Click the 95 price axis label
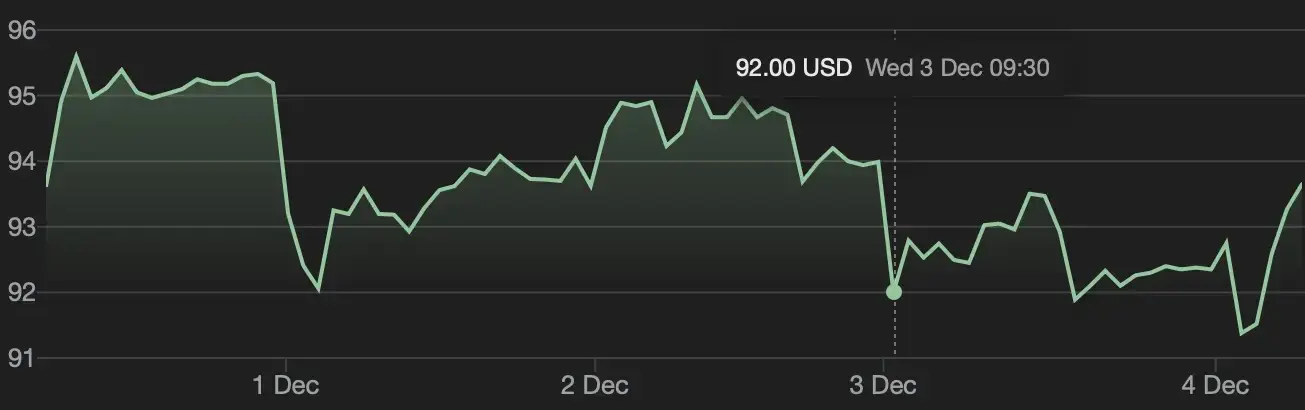This screenshot has height=410, width=1305. (x=22, y=97)
